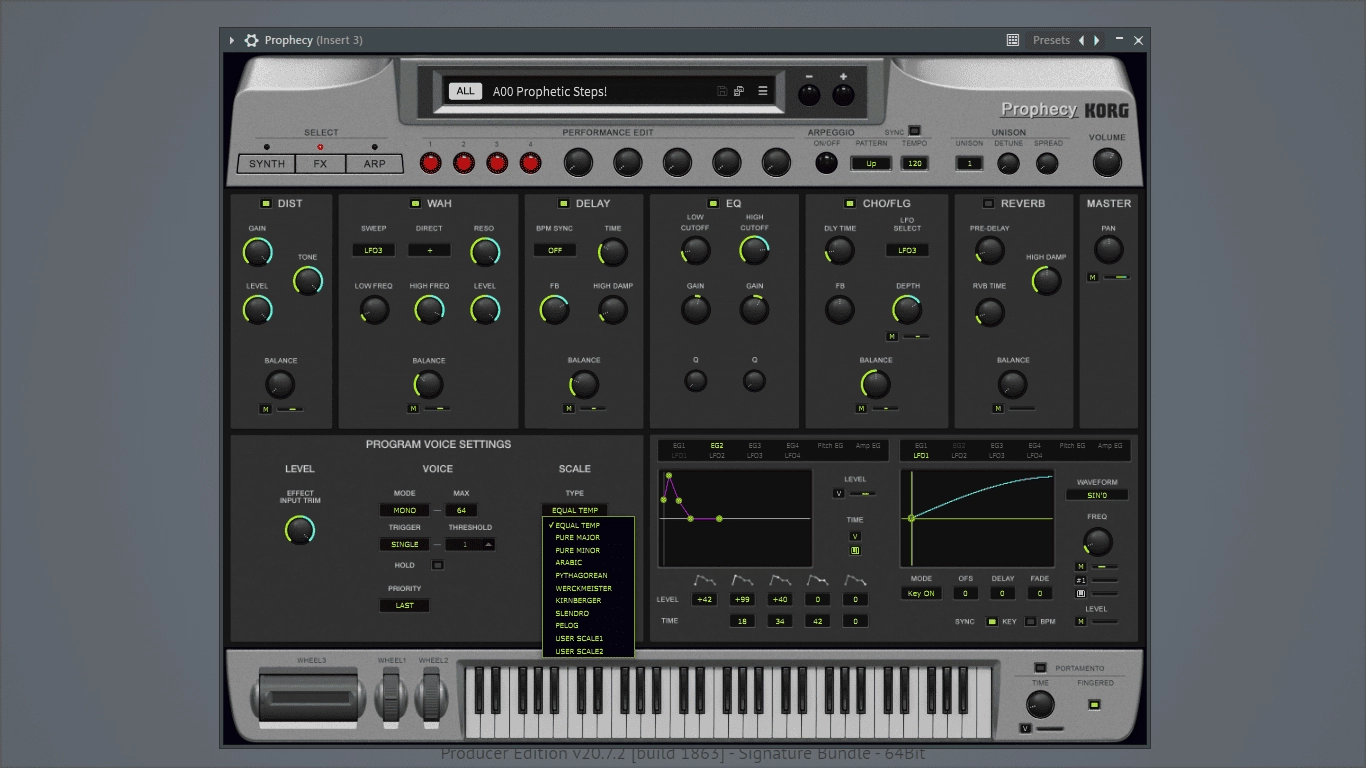Open the Arpeggio Pattern dropdown showing Up
Screen dimensions: 1366x768
click(x=871, y=163)
